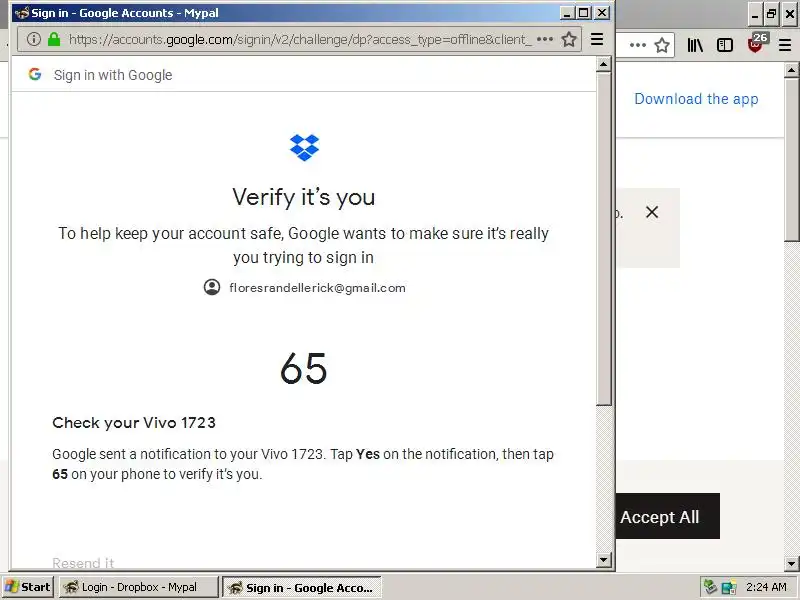The image size is (800, 600).
Task: Toggle the sidebar icon in background window
Action: click(x=725, y=45)
